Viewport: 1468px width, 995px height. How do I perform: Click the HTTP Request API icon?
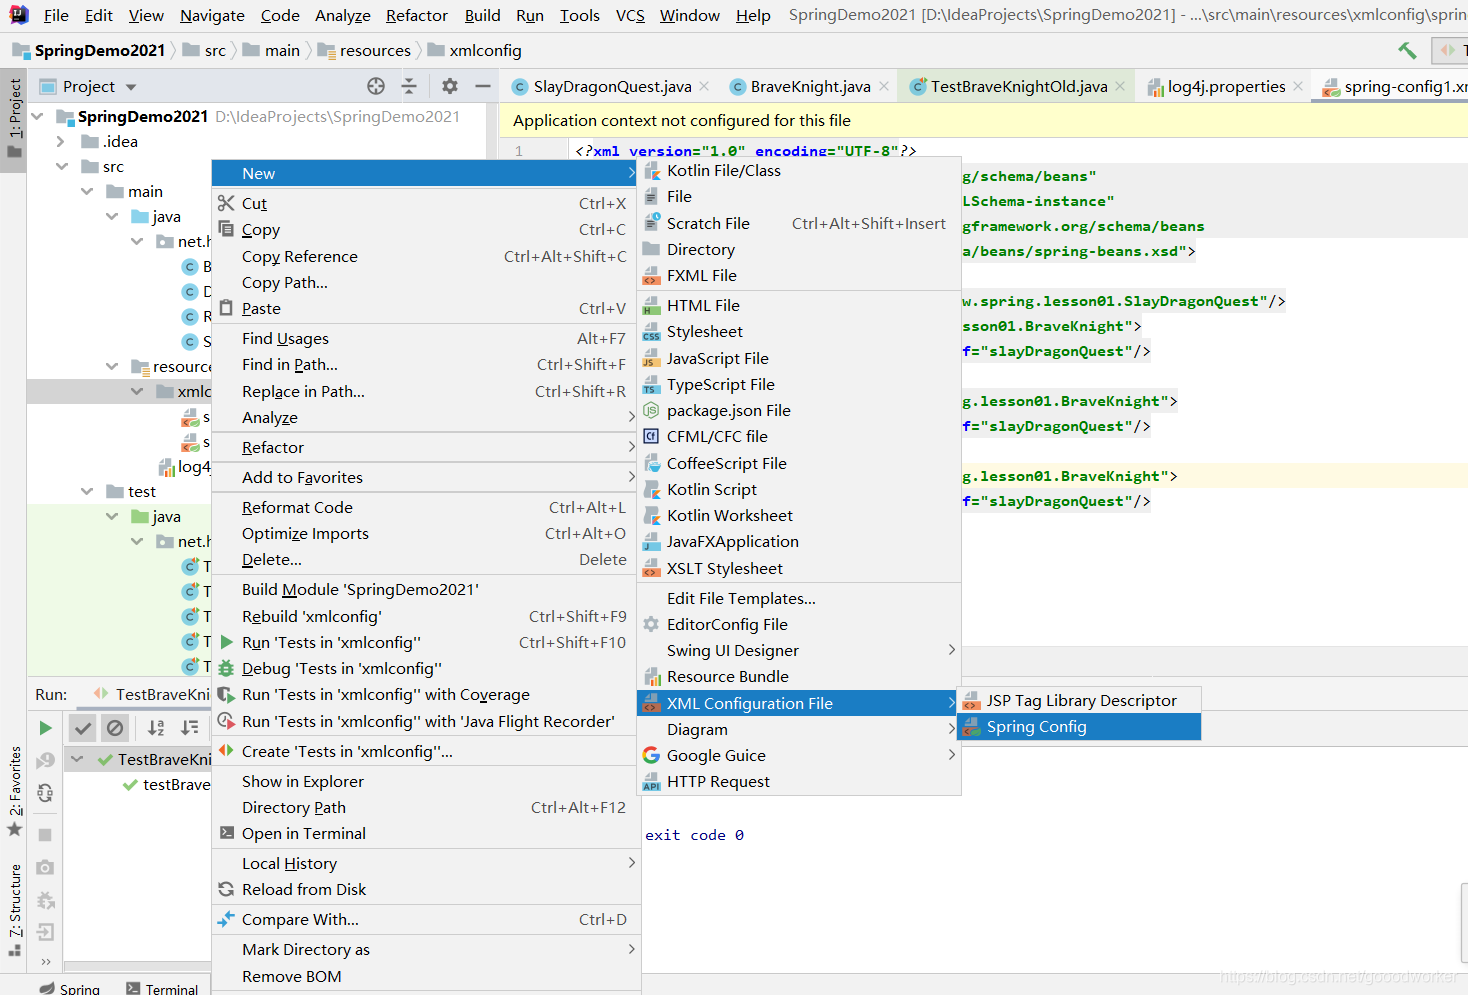point(651,781)
